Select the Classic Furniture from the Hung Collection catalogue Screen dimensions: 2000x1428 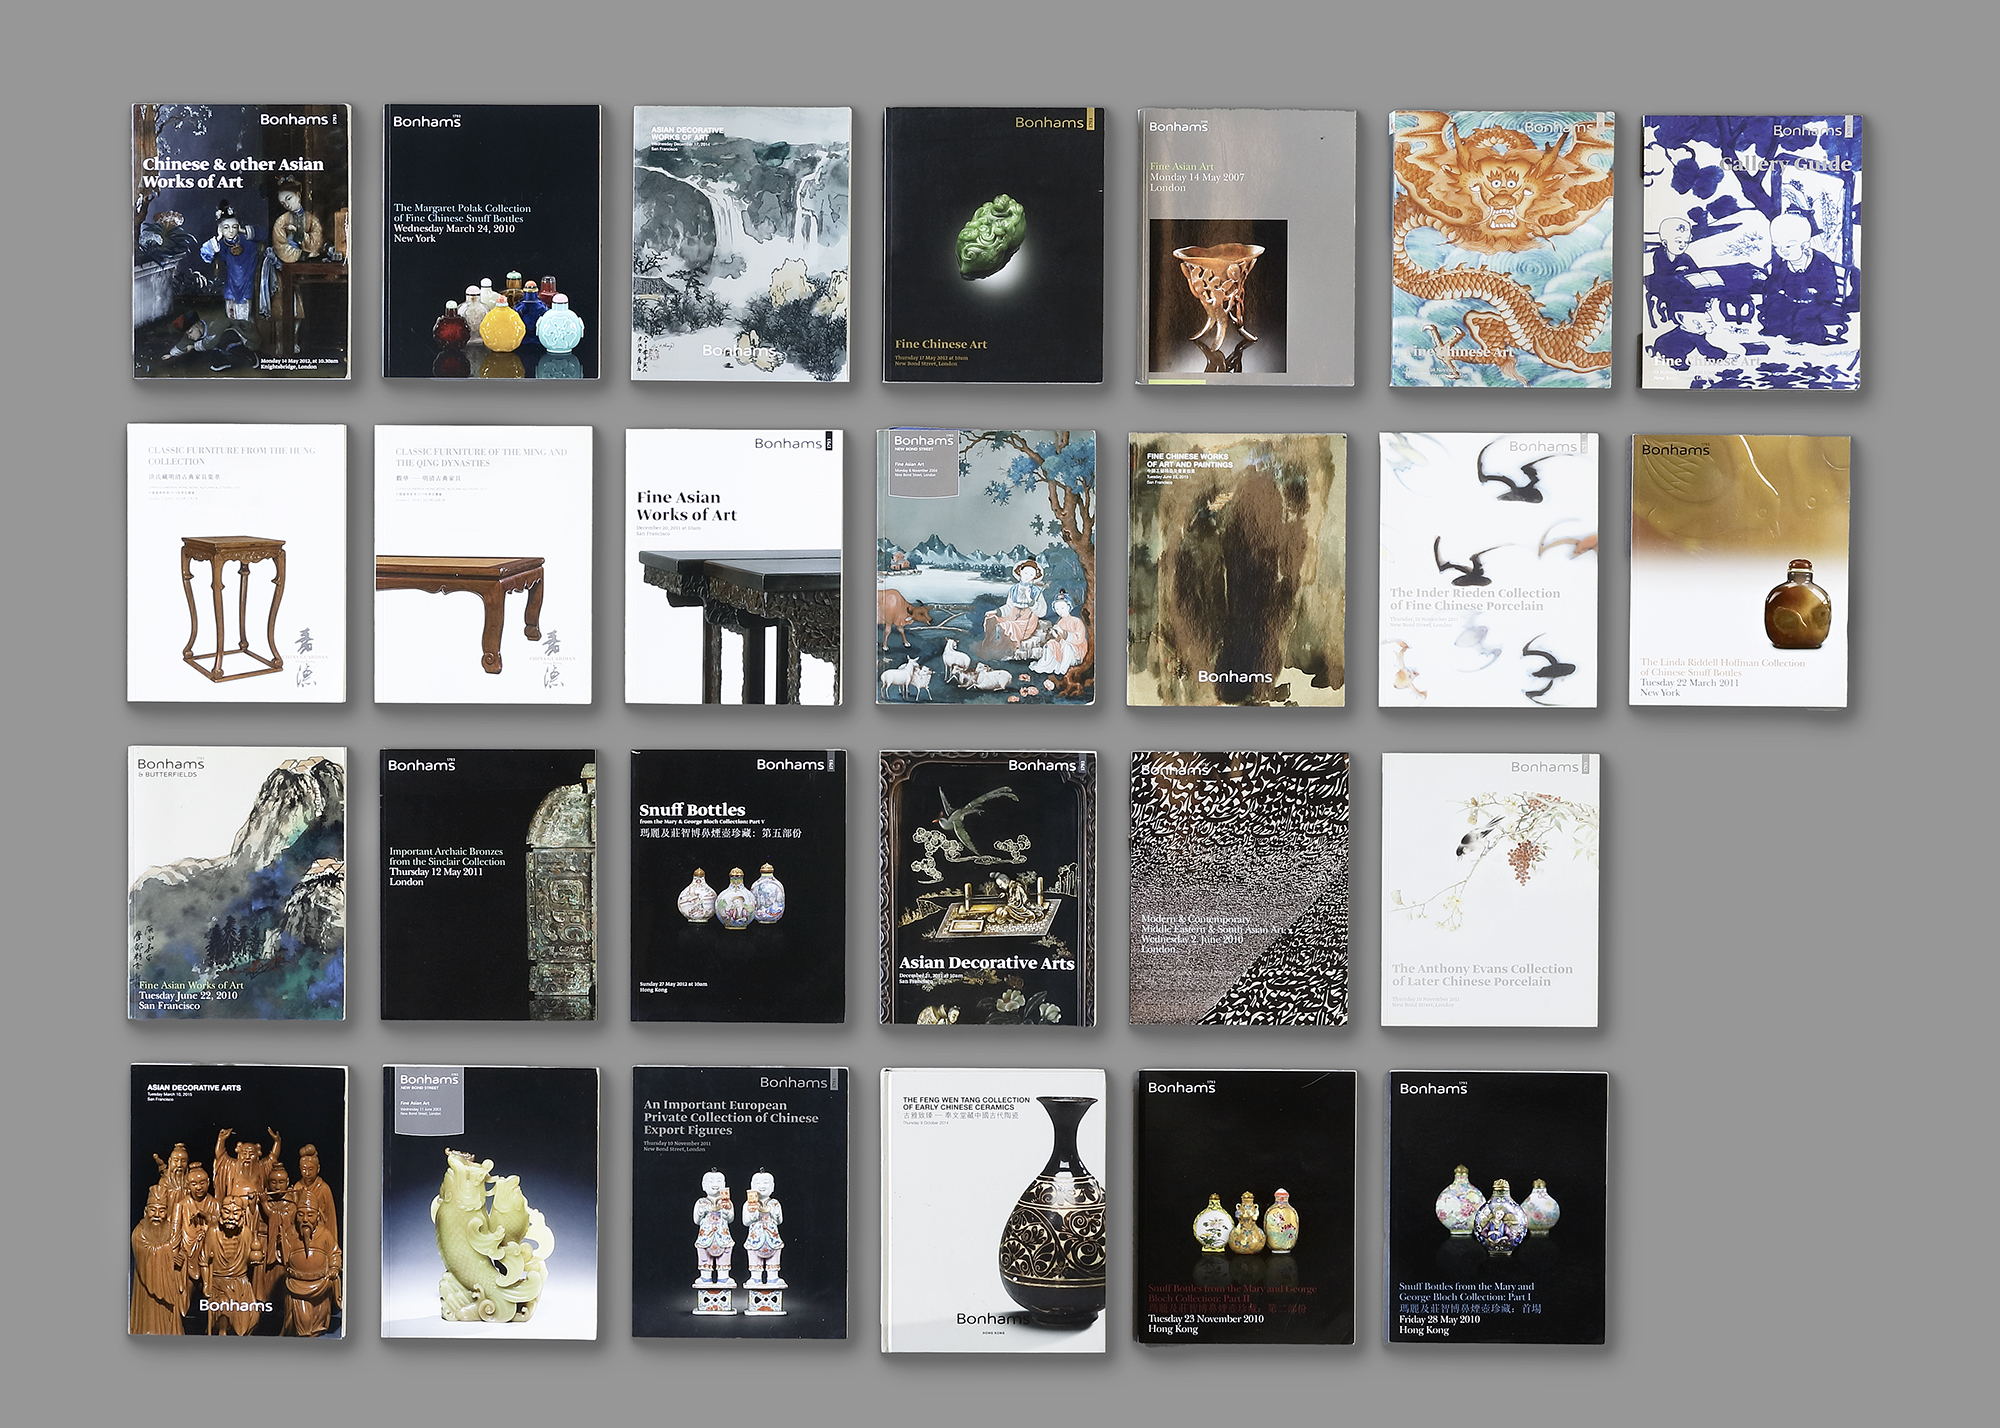click(x=236, y=563)
